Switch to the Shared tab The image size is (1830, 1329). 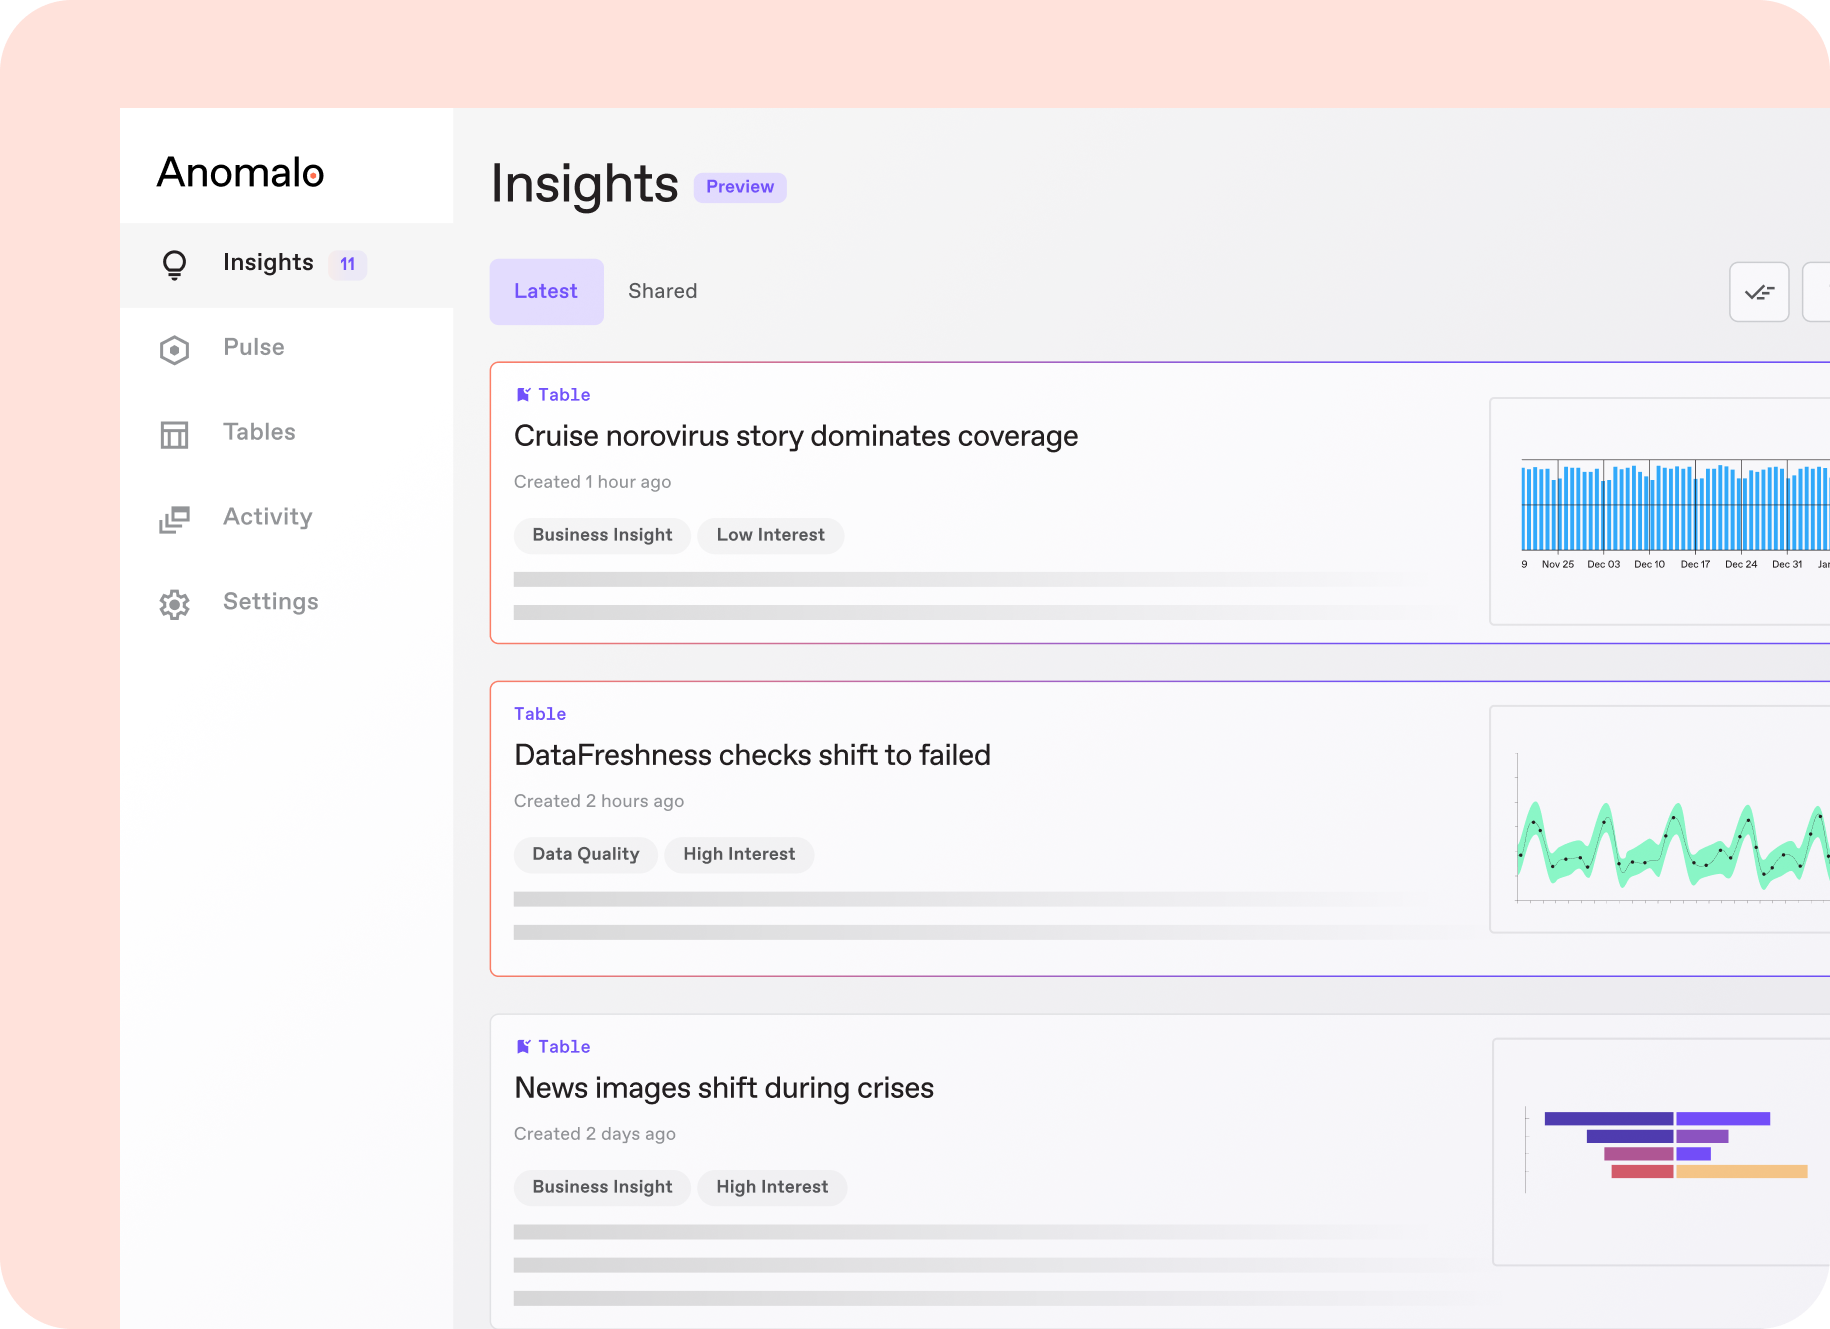click(x=662, y=292)
